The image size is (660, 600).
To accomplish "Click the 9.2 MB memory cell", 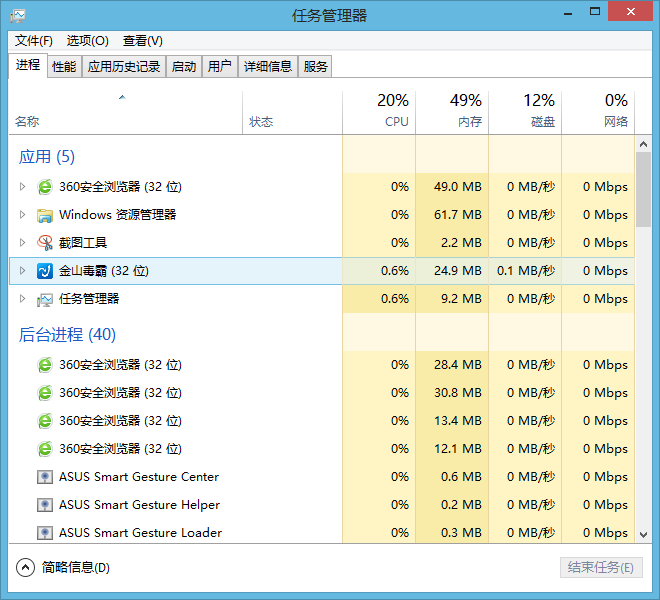I will (x=452, y=299).
